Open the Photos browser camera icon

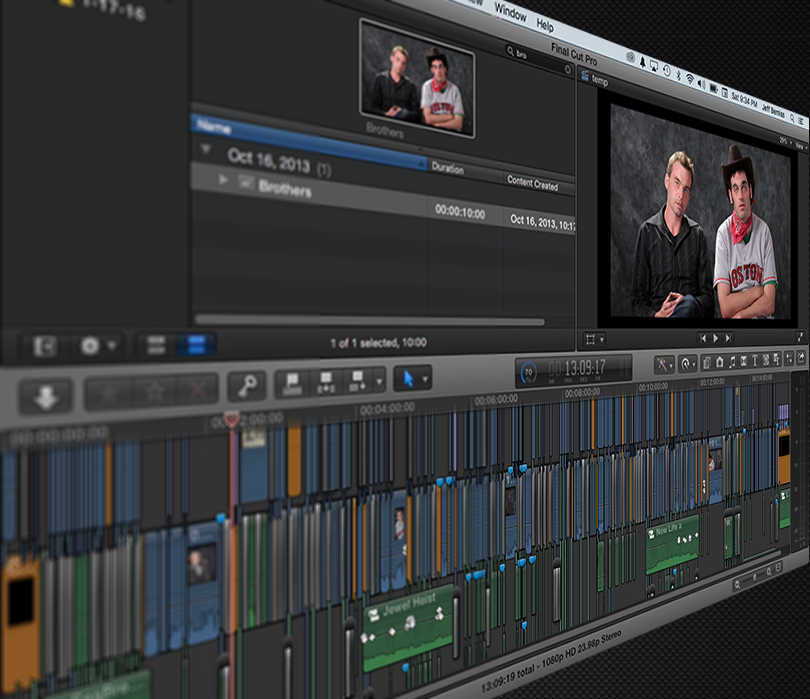point(720,361)
